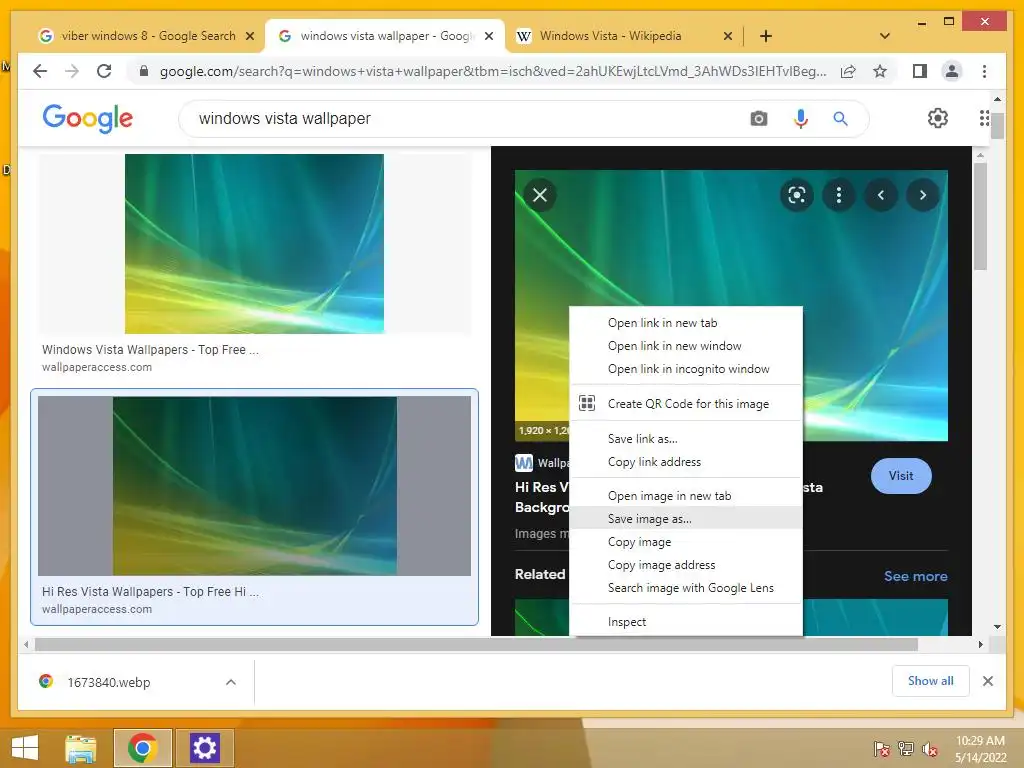Close the image preview panel

point(540,195)
